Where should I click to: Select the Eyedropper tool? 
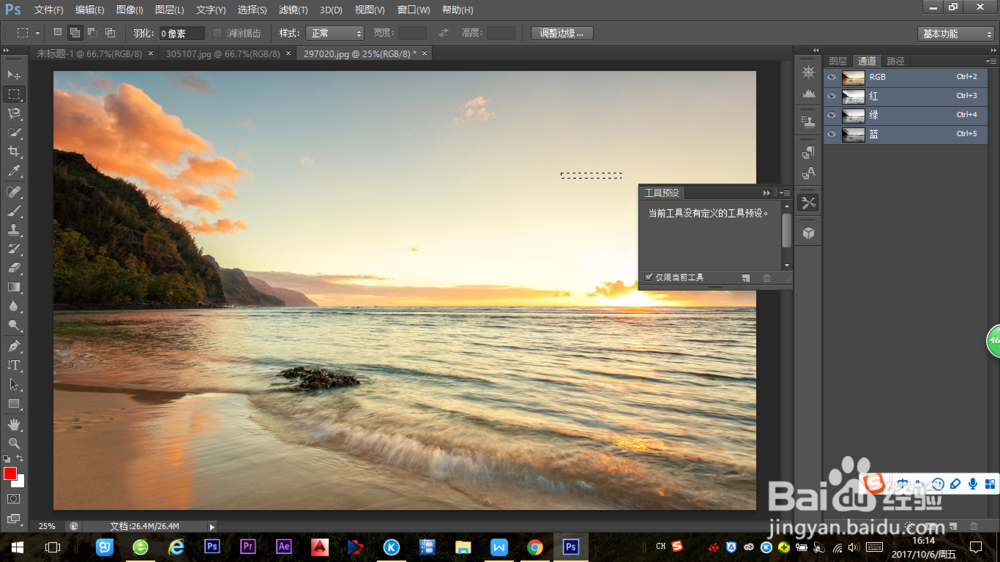click(13, 171)
